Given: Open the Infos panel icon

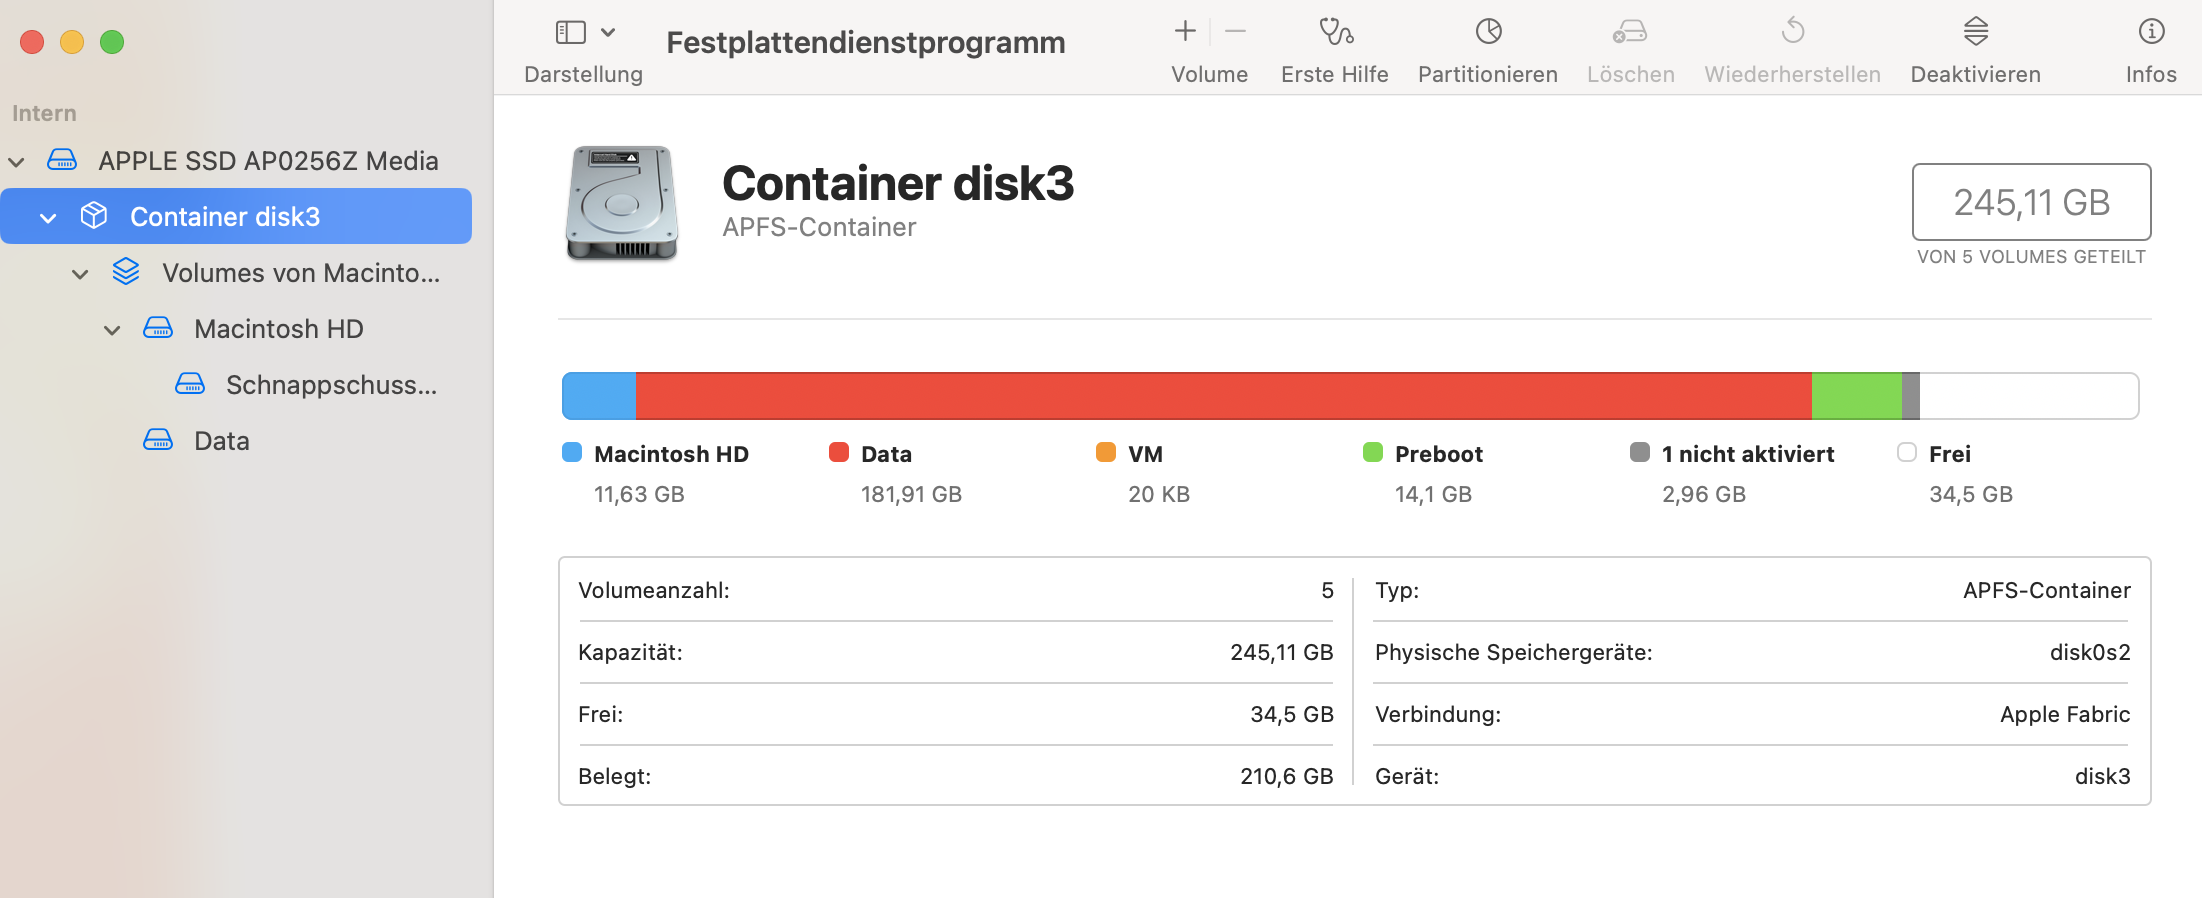Looking at the screenshot, I should [x=2151, y=32].
